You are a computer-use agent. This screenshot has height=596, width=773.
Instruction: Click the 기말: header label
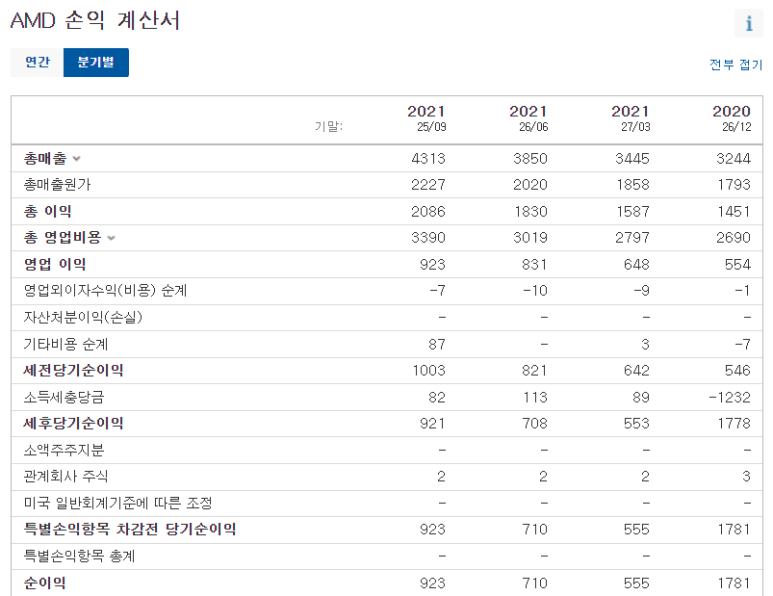pyautogui.click(x=329, y=127)
